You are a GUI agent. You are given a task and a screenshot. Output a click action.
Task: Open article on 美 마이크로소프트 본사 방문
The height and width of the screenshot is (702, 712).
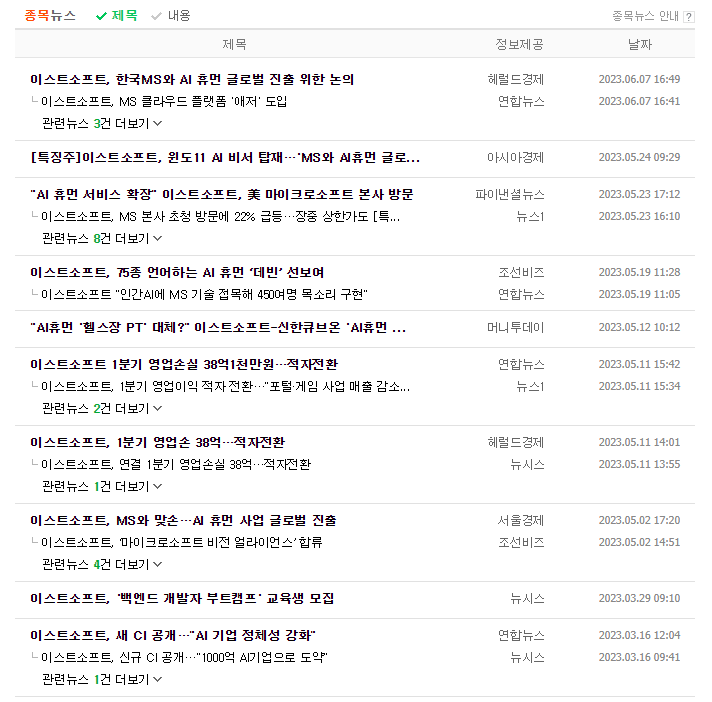pyautogui.click(x=222, y=194)
